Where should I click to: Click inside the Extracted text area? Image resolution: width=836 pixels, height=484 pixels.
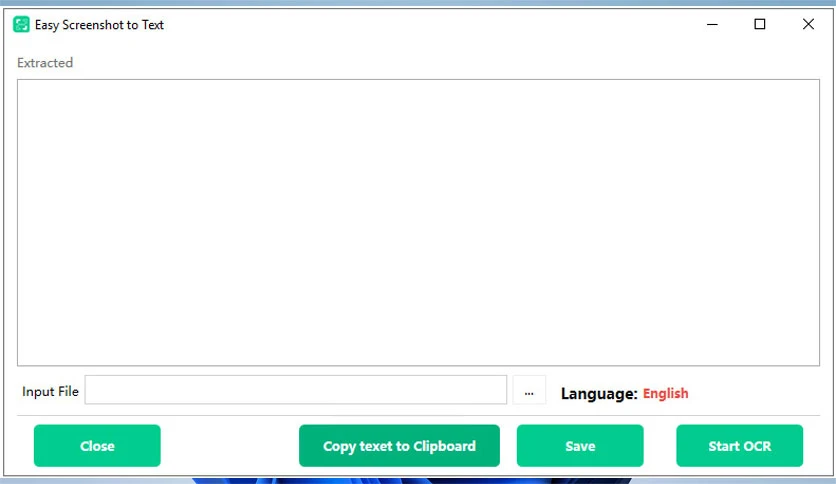tap(419, 223)
